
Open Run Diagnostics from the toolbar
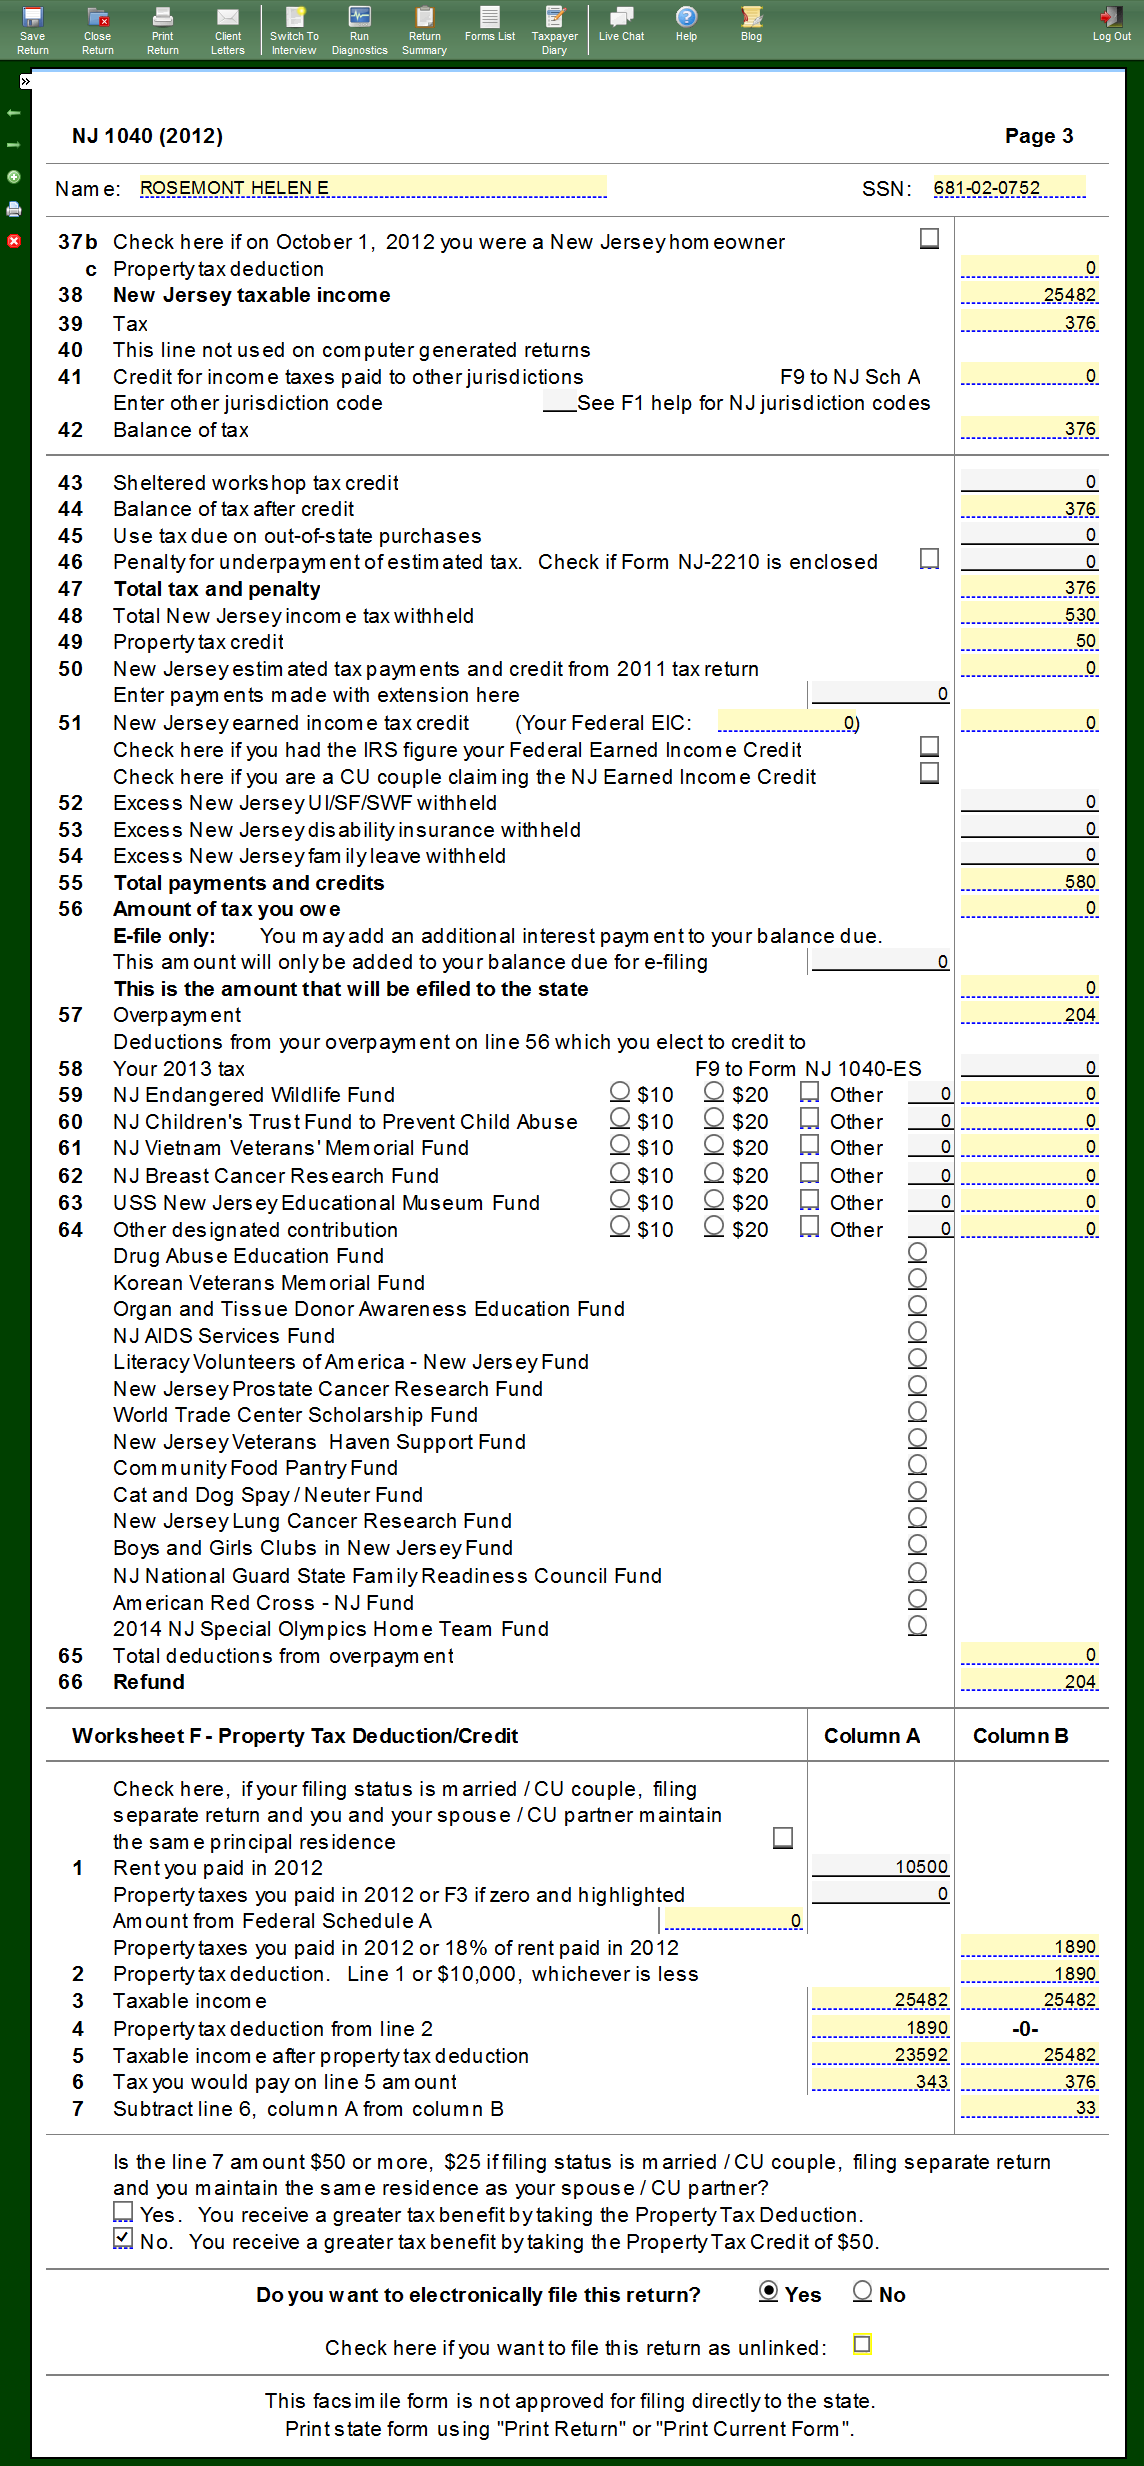[359, 29]
